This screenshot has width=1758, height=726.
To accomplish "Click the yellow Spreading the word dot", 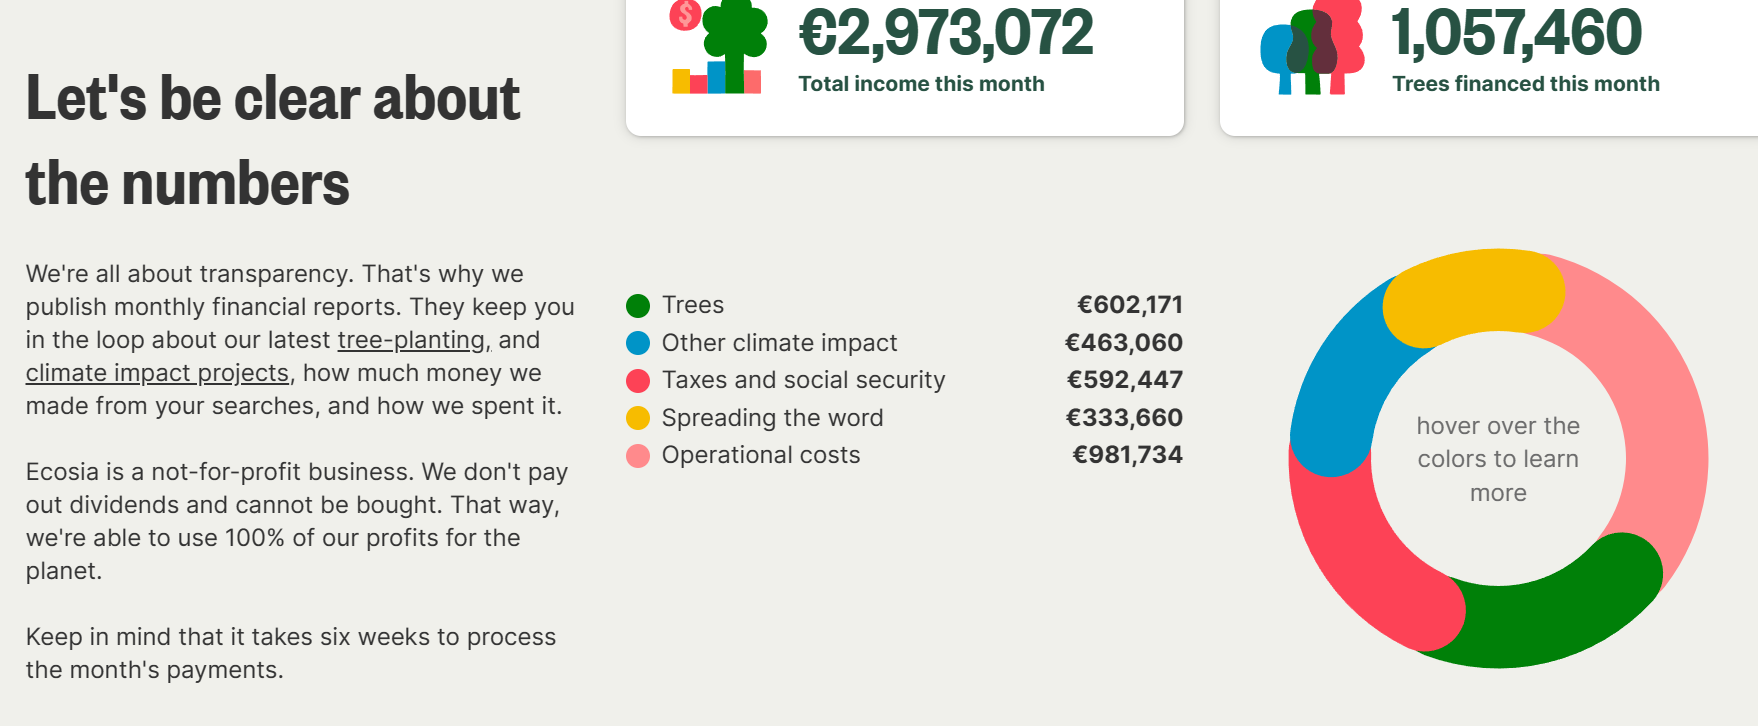I will [638, 418].
